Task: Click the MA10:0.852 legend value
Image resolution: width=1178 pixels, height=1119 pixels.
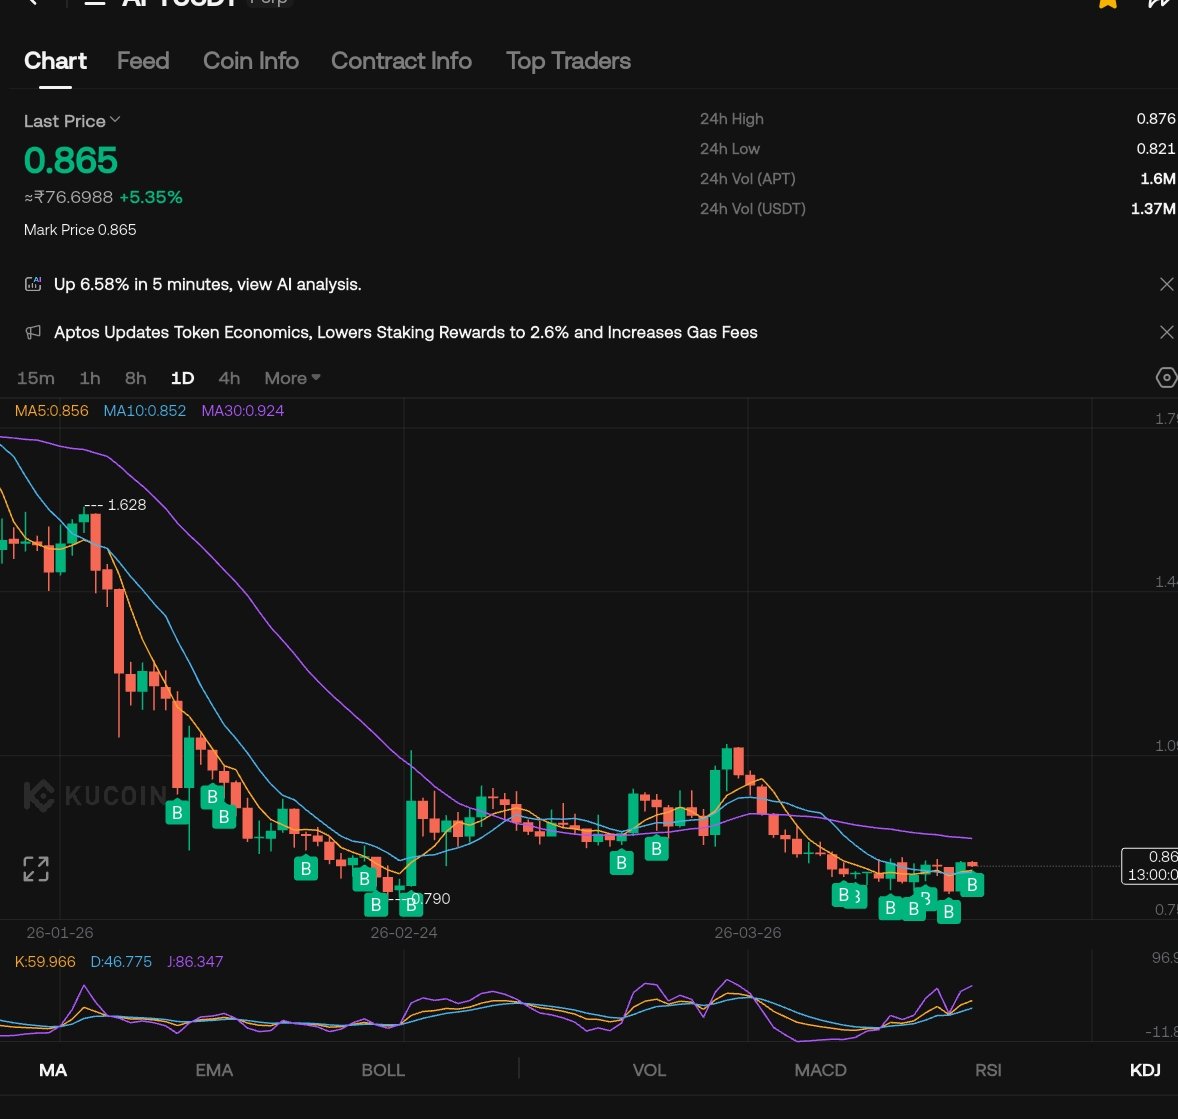Action: (x=144, y=410)
